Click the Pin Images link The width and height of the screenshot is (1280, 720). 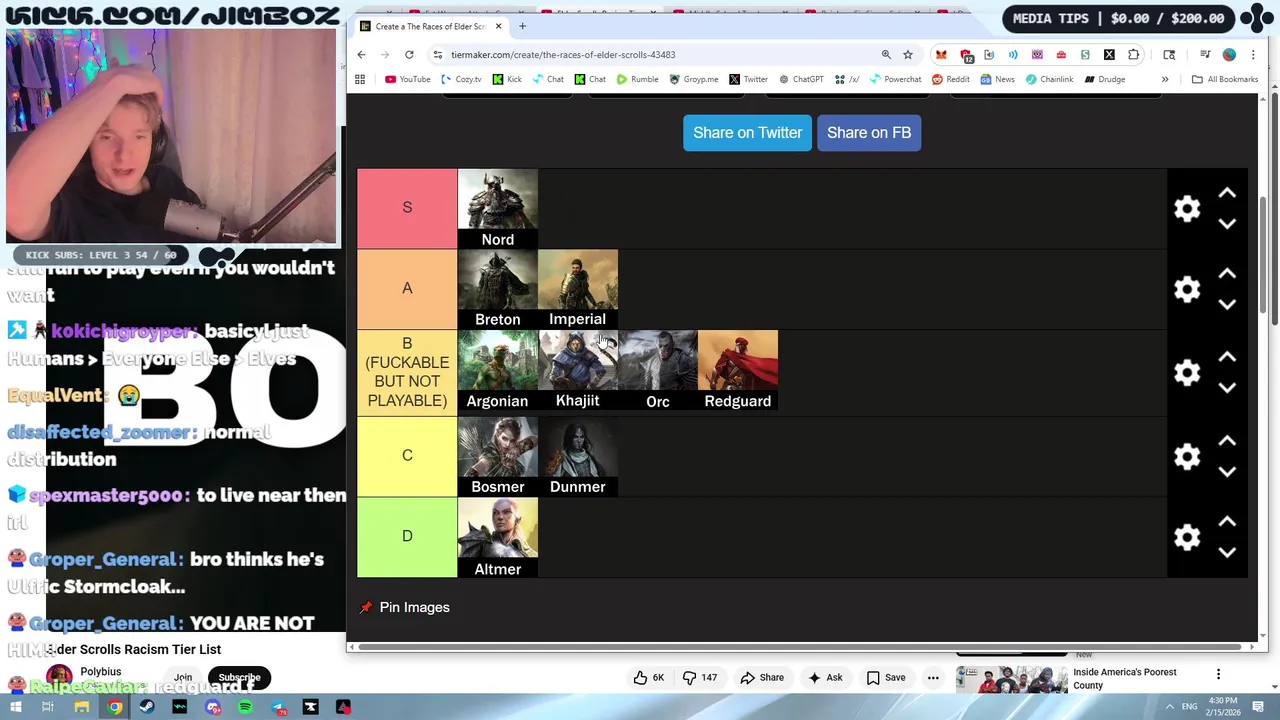tap(405, 608)
